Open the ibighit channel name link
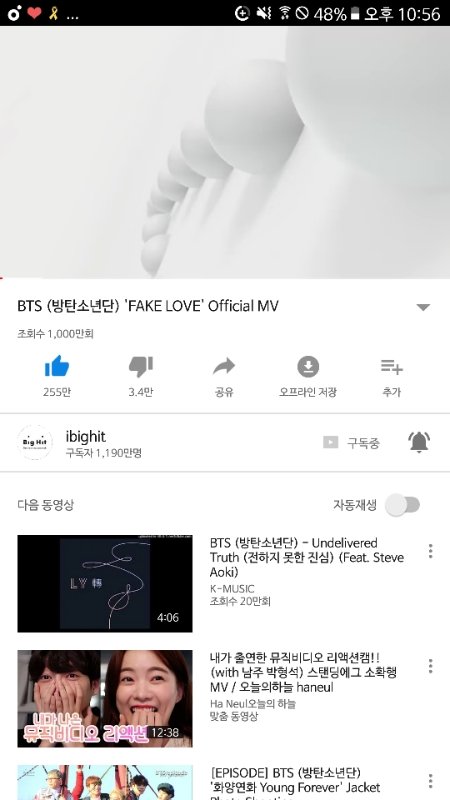 pyautogui.click(x=86, y=437)
